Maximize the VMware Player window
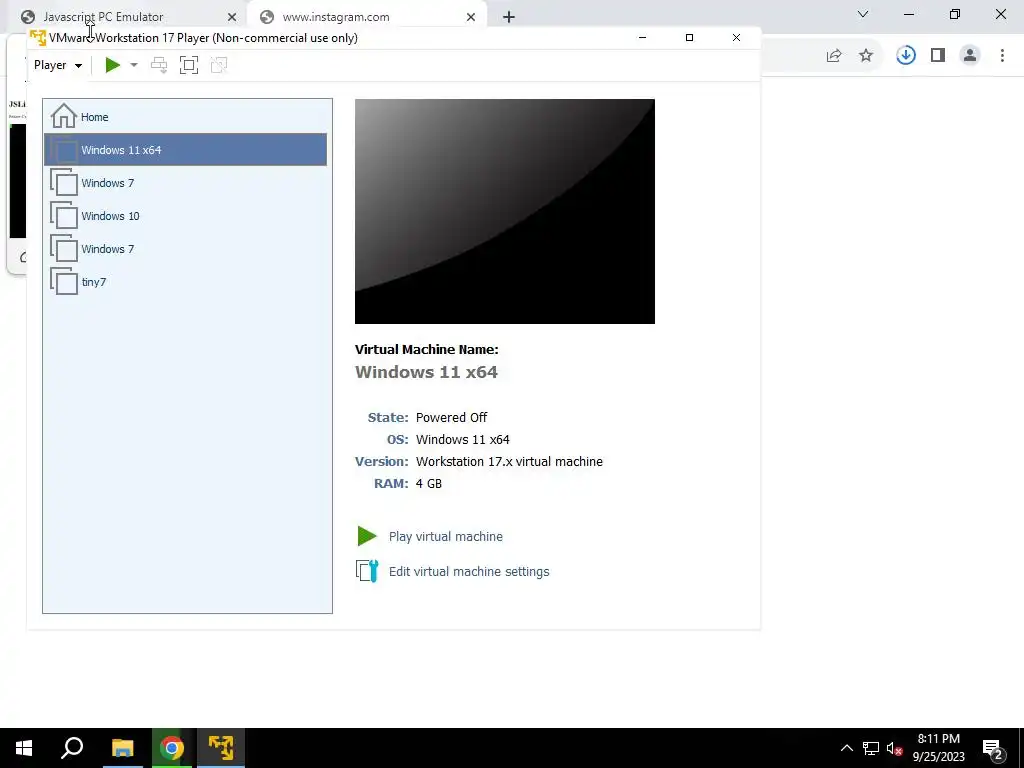 (689, 38)
